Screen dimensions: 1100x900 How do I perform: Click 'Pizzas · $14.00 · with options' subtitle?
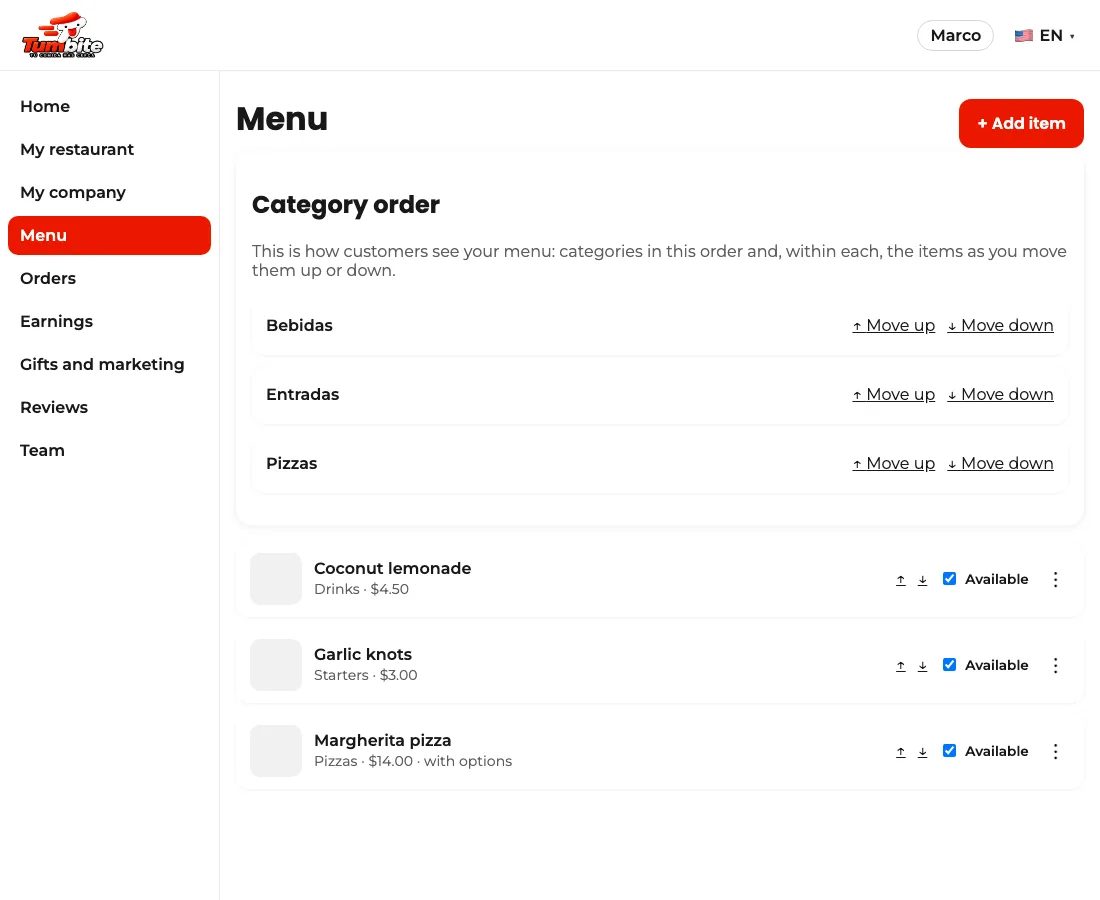[413, 761]
